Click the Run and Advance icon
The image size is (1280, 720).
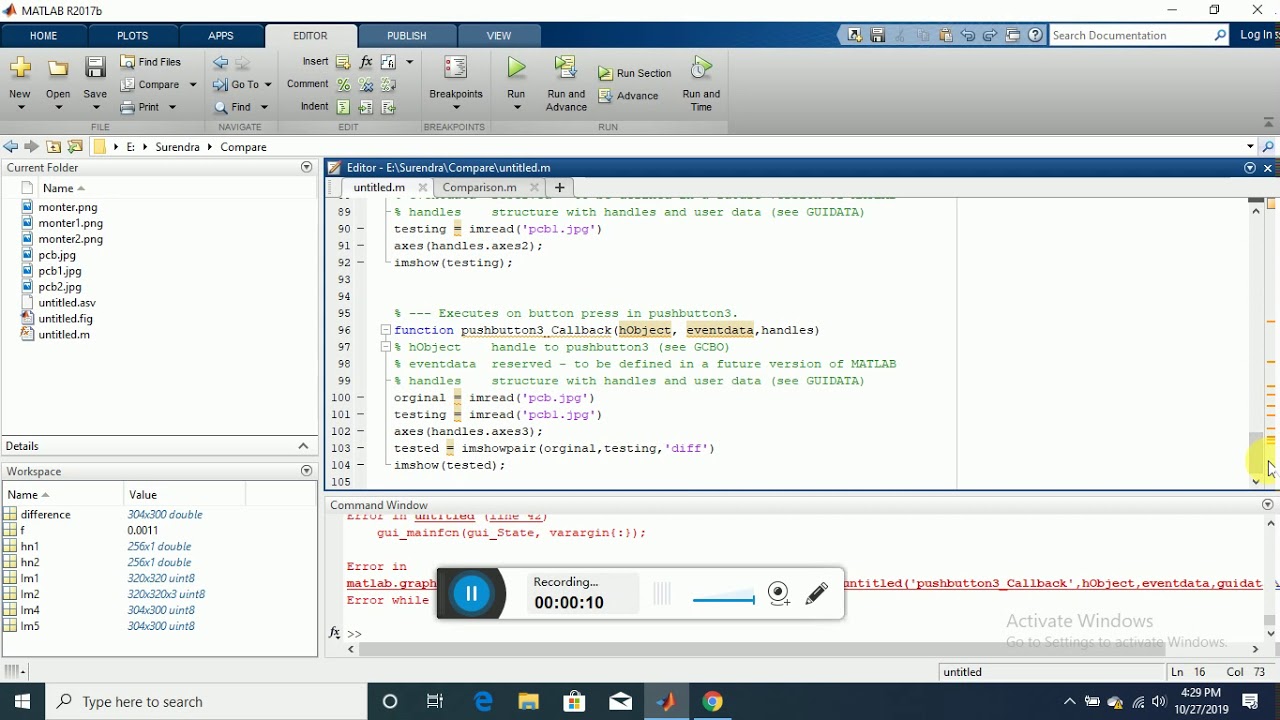pyautogui.click(x=566, y=68)
